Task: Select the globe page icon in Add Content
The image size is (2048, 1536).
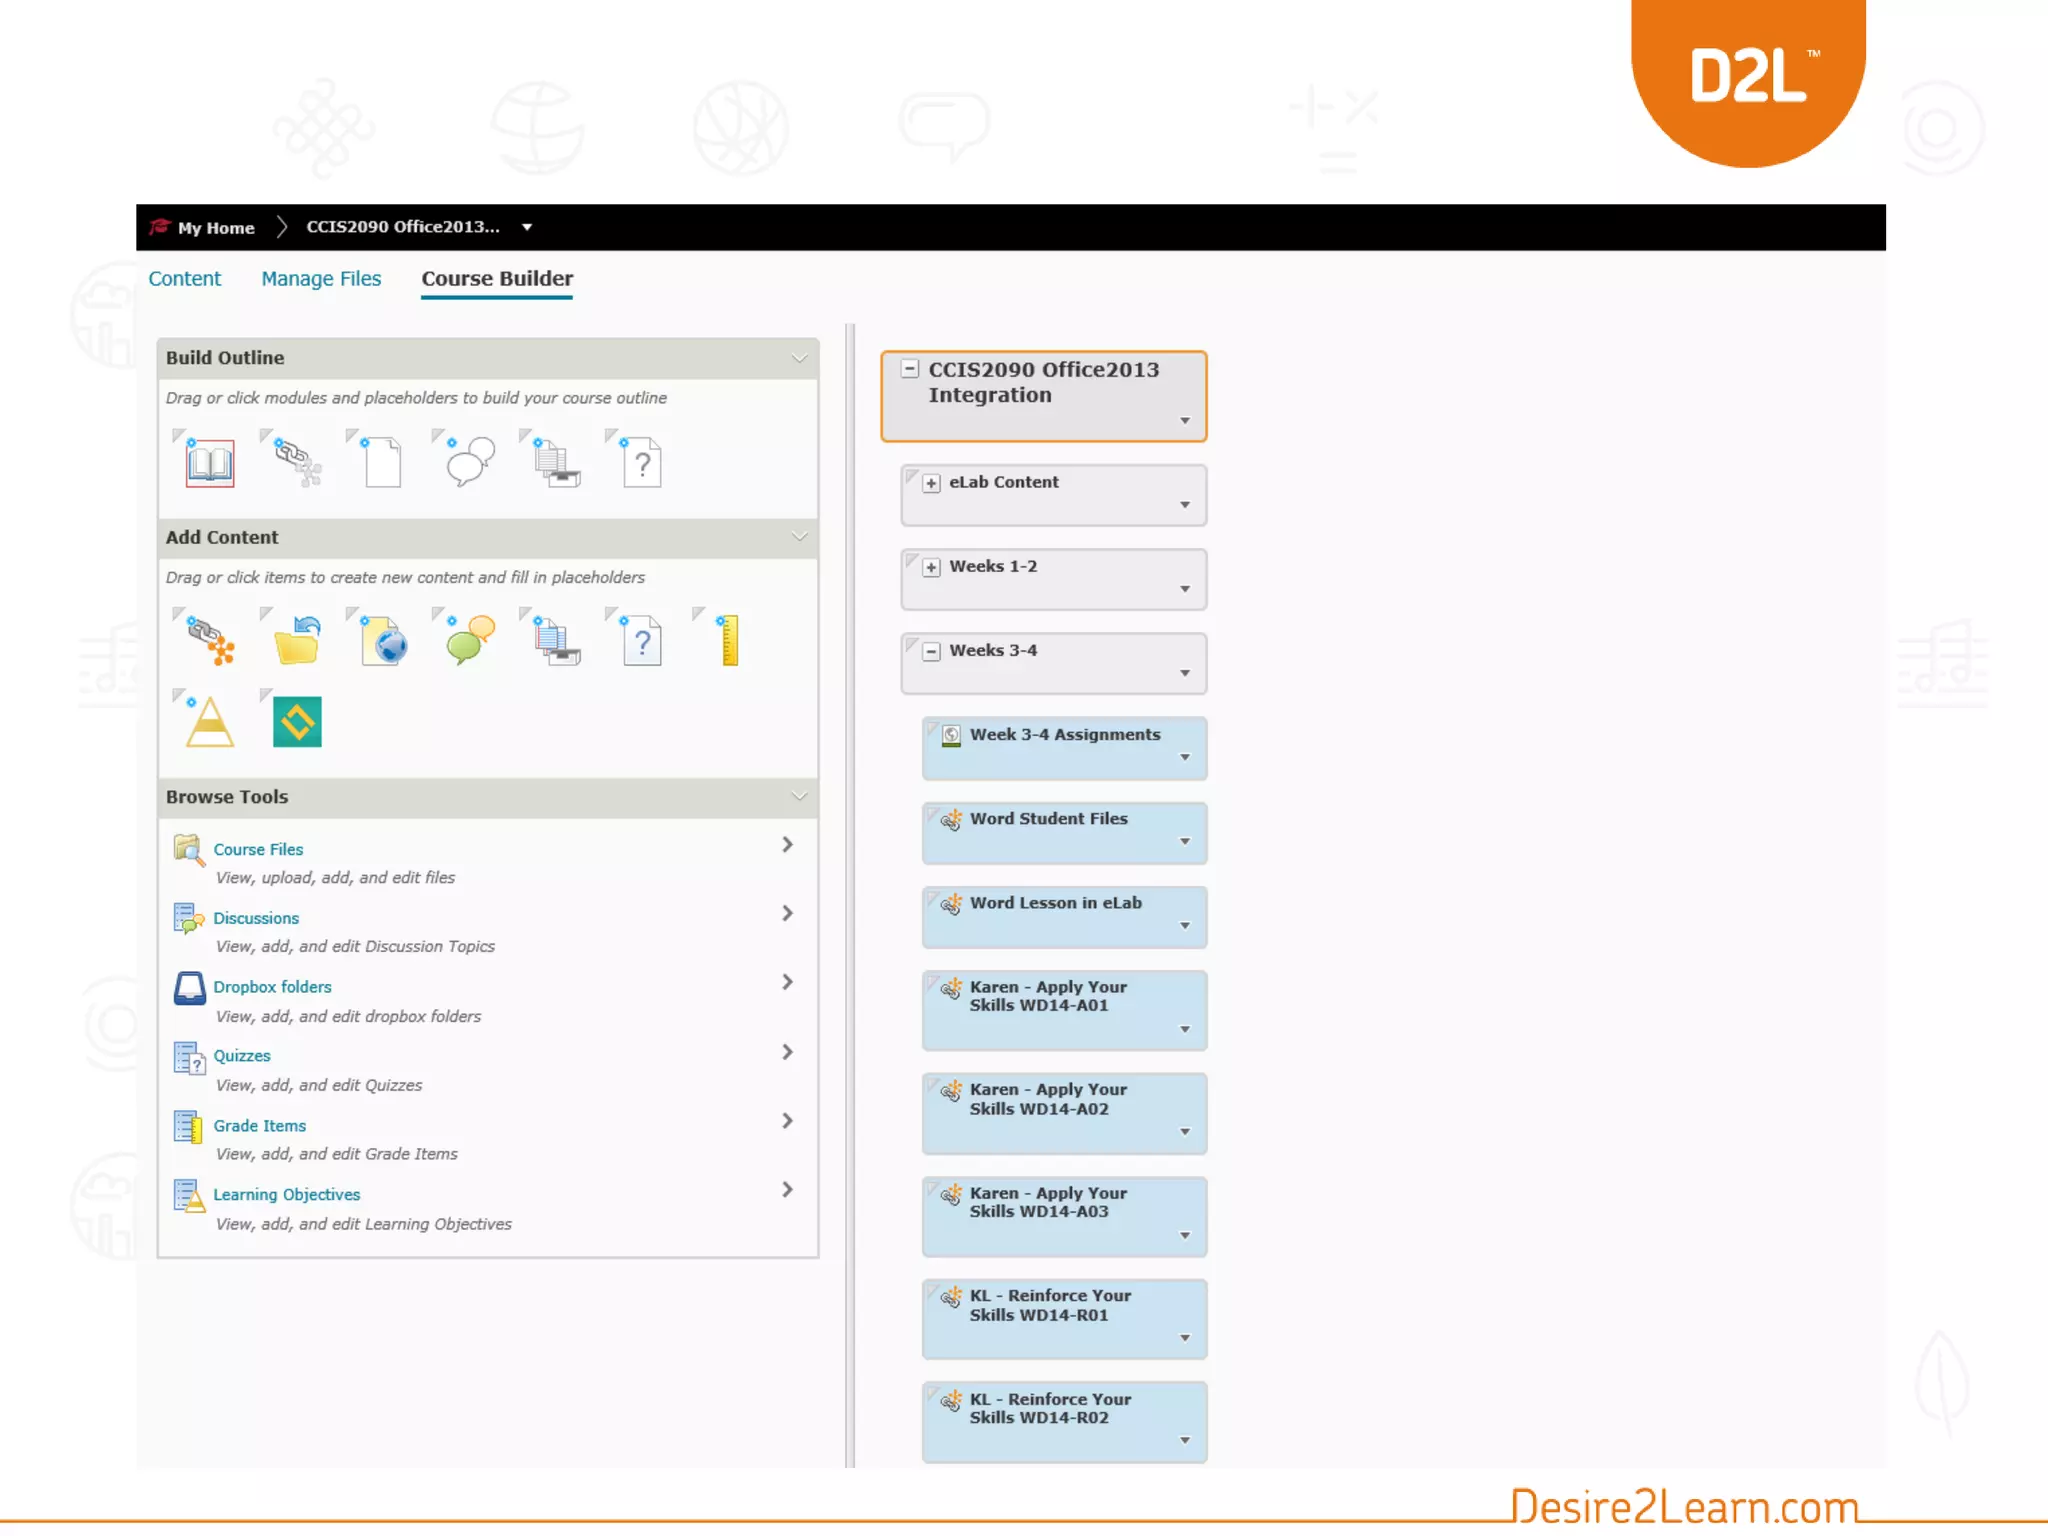Action: click(384, 642)
